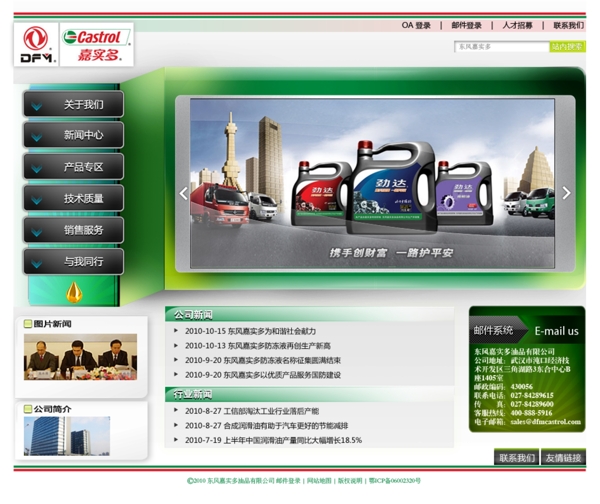Expand the 与我同行 chevron arrow
Viewport: 600px width, 504px height.
(37, 263)
